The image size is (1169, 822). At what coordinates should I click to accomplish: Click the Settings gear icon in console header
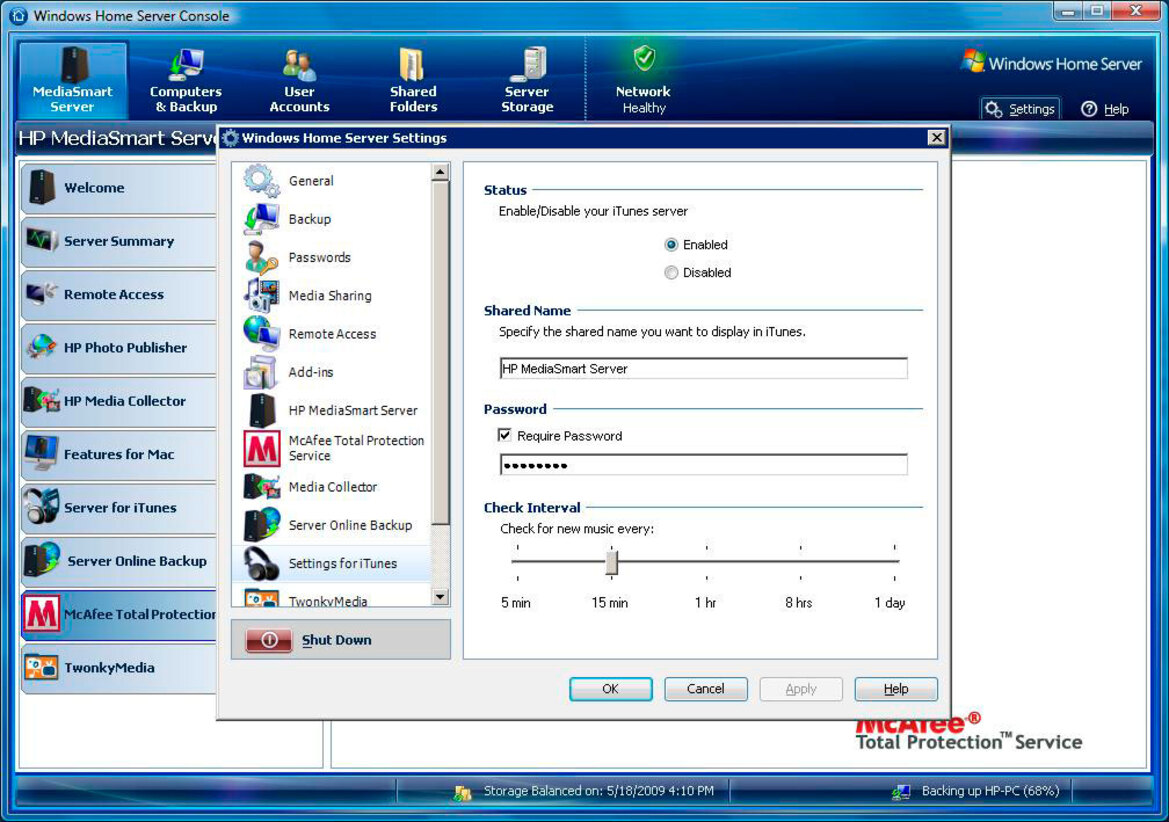tap(994, 110)
